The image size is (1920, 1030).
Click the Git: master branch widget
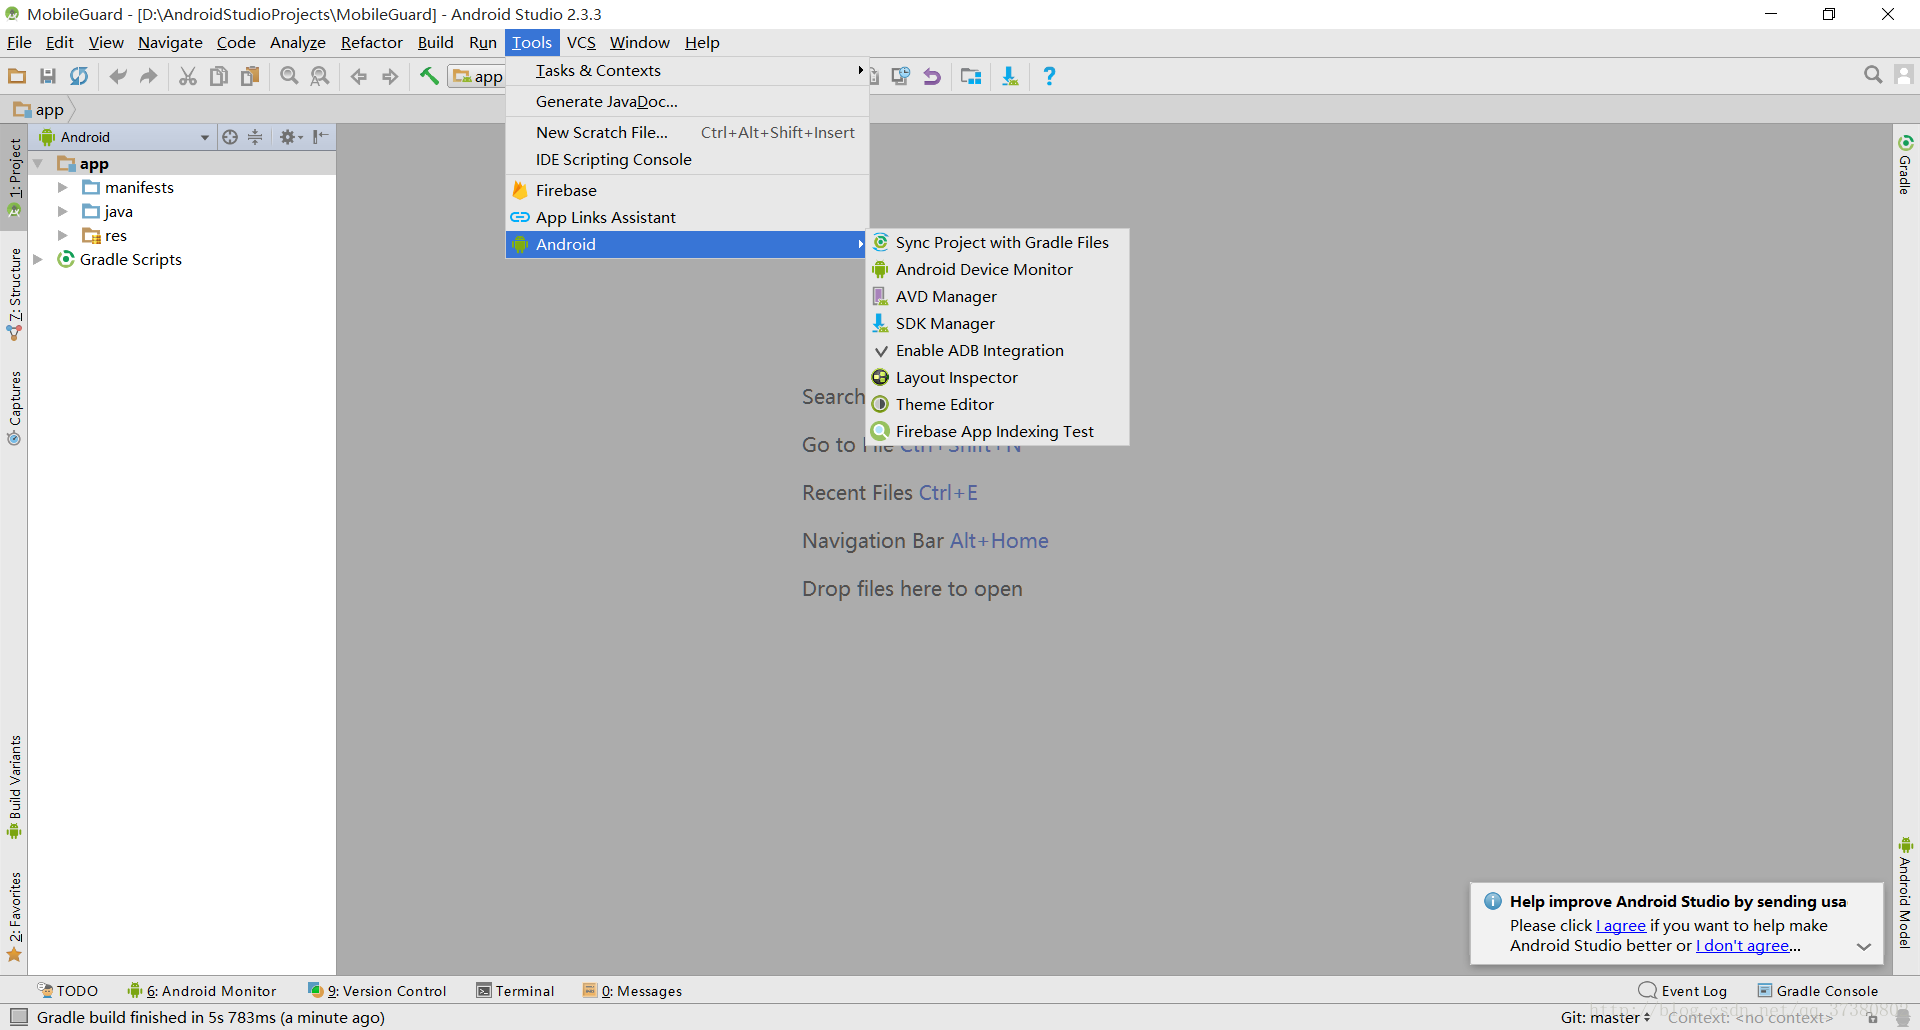(x=1604, y=1017)
